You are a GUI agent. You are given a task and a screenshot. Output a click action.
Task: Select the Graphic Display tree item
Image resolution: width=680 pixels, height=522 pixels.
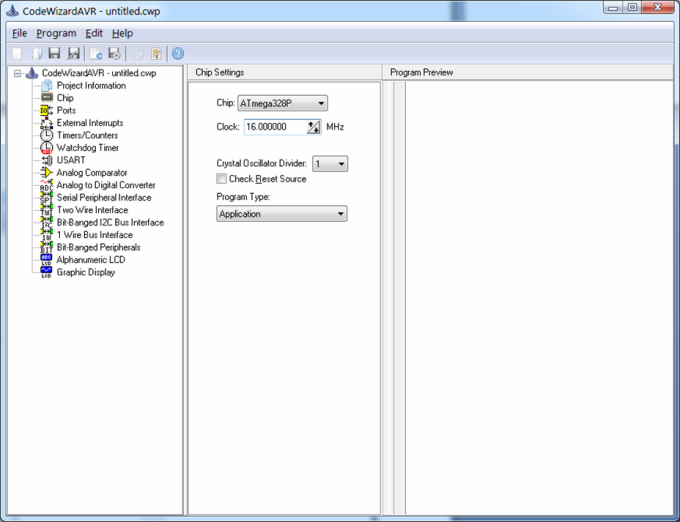pyautogui.click(x=86, y=272)
